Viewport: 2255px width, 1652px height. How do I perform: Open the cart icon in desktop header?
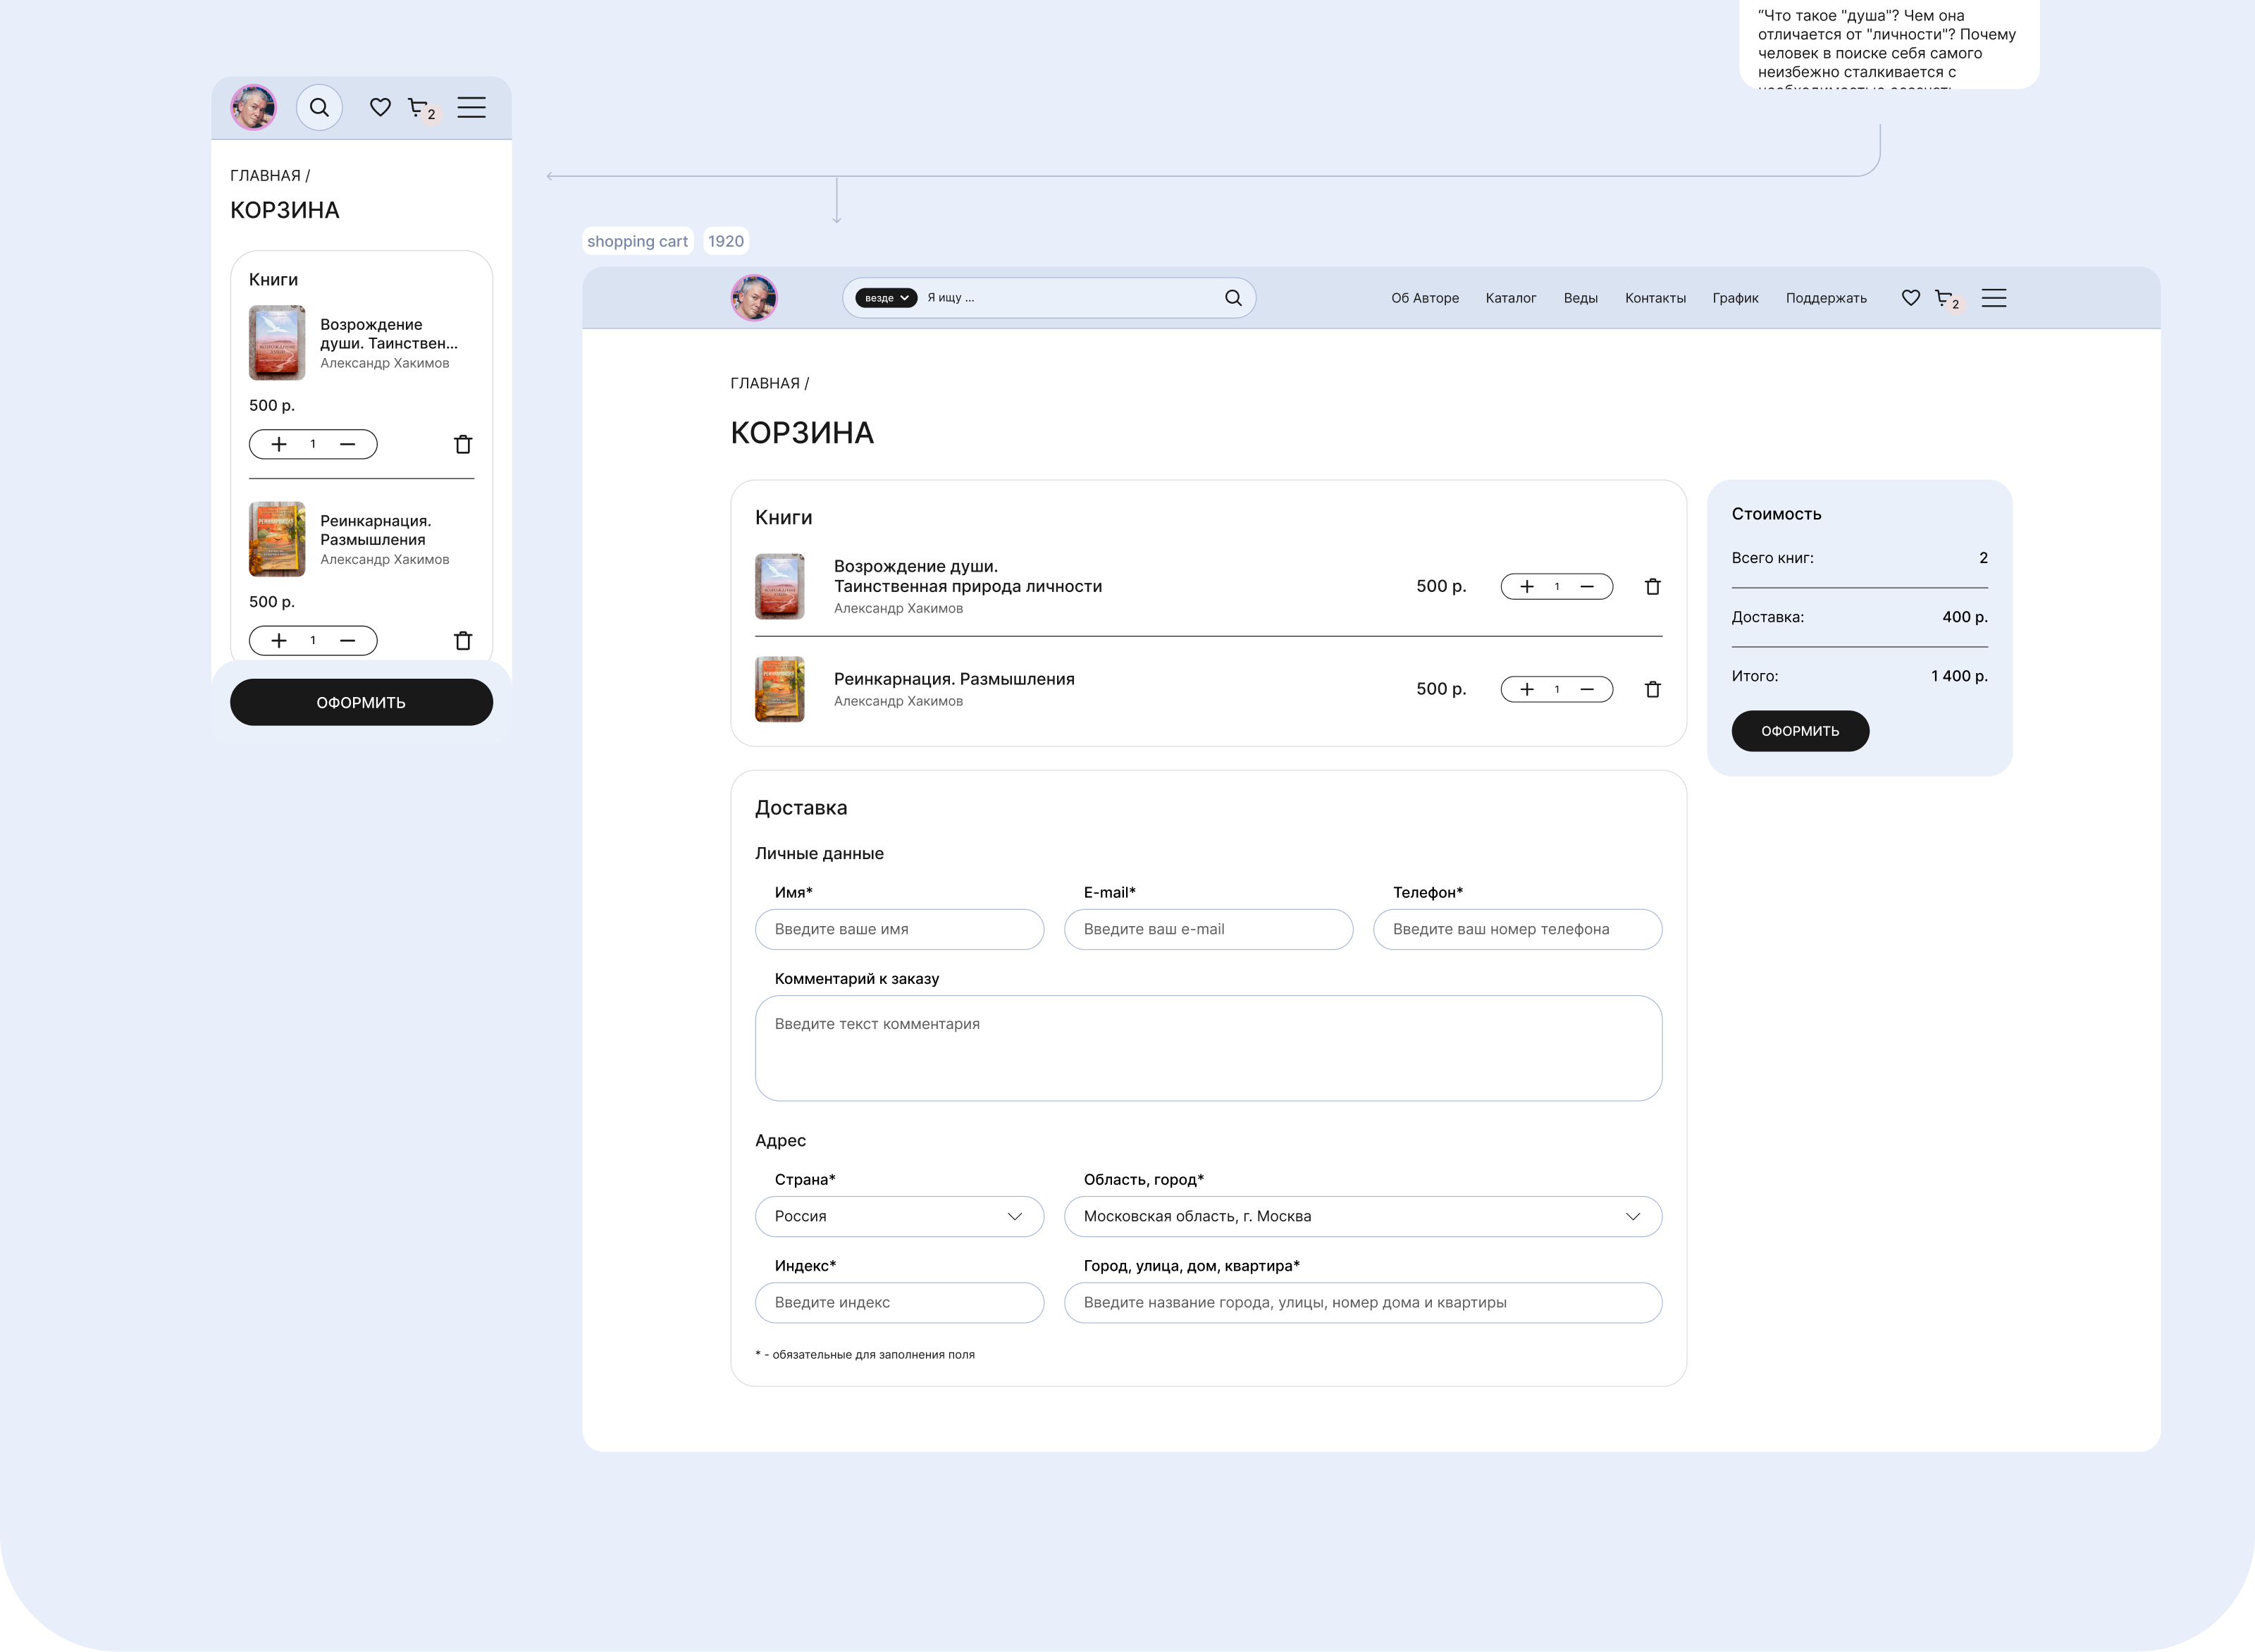click(x=1944, y=298)
